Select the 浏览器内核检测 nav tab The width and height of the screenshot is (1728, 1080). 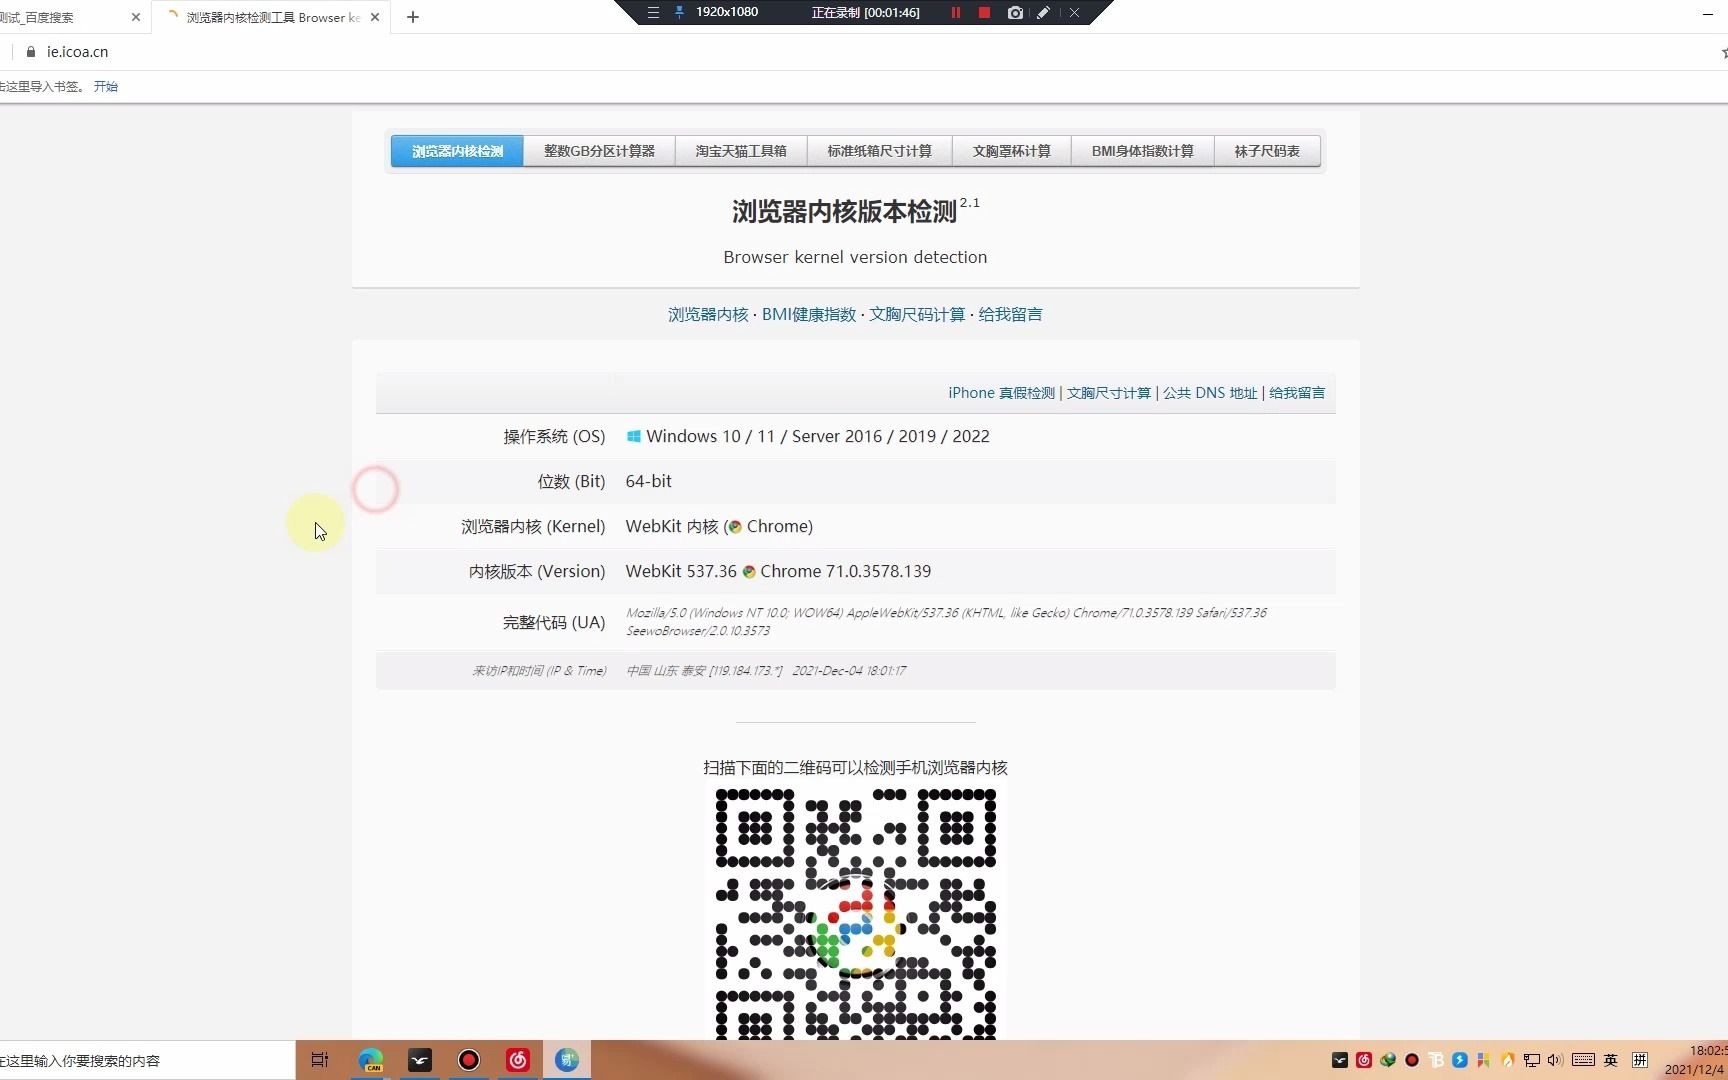457,151
